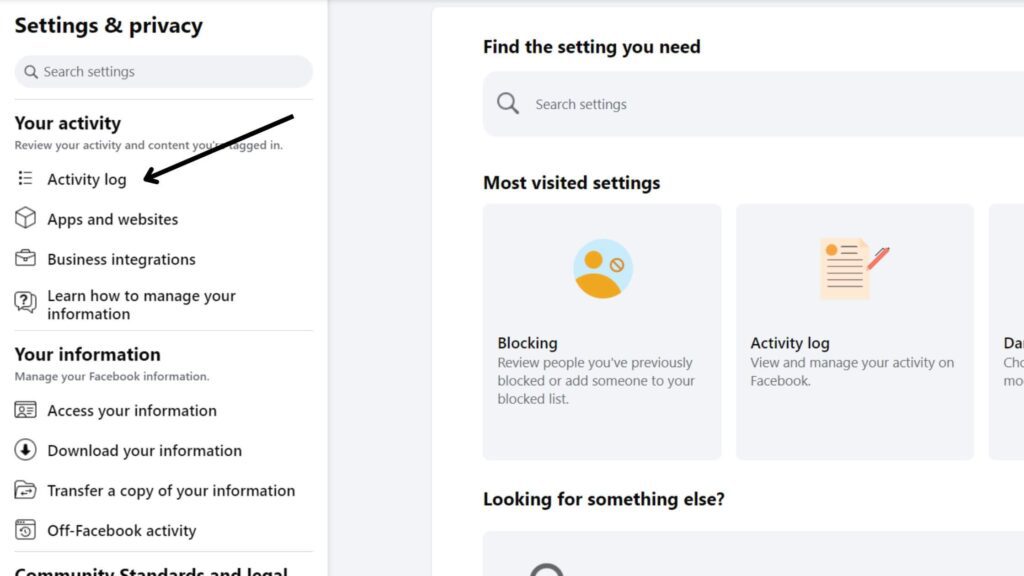Click the download arrow icon in the sidebar

pos(24,450)
